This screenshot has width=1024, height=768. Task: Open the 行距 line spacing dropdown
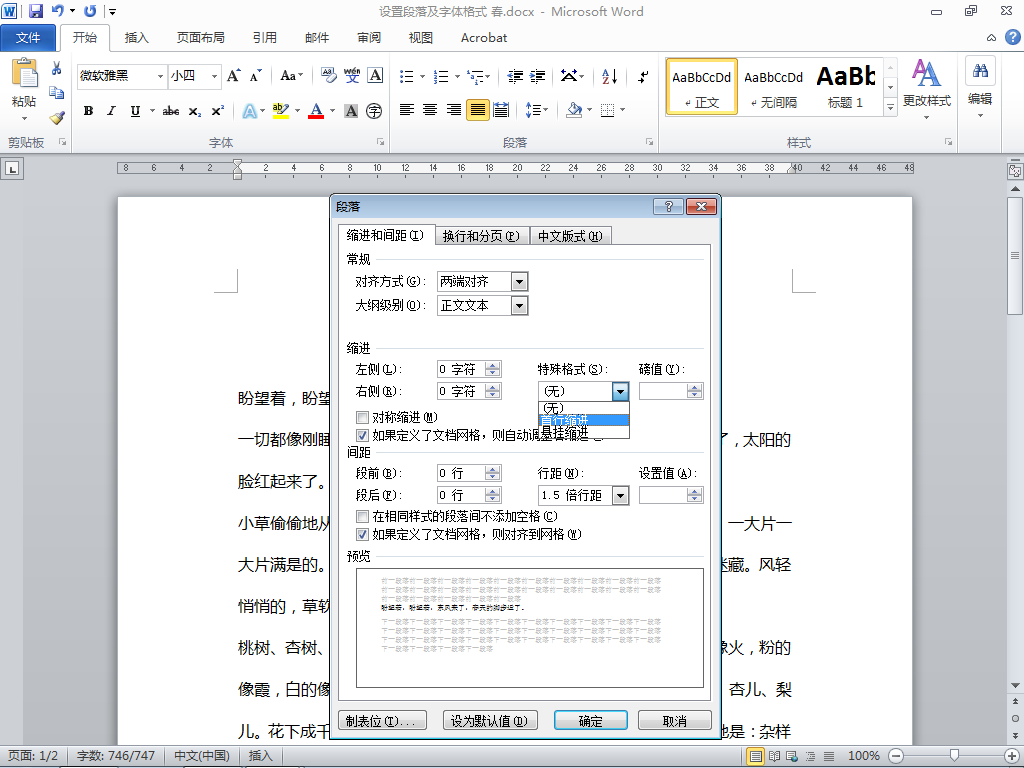click(620, 495)
